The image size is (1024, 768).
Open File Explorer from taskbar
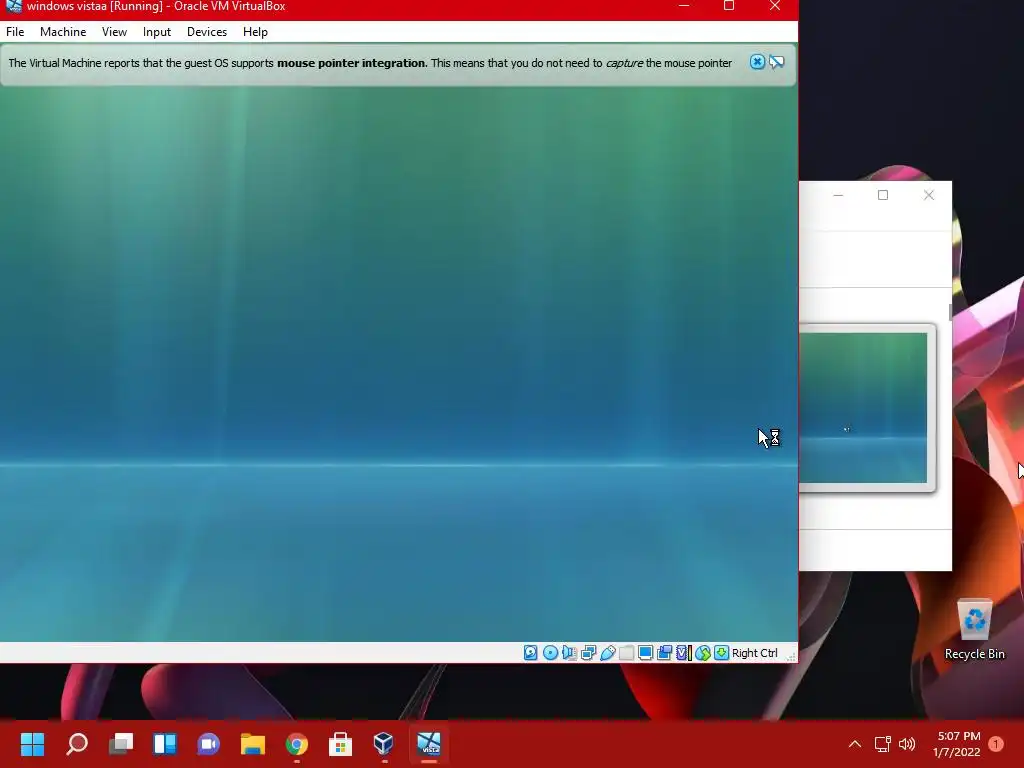click(x=253, y=744)
